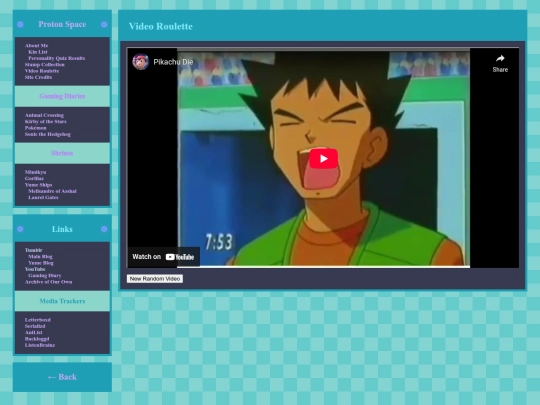The height and width of the screenshot is (405, 540).
Task: Open Watch on YouTube logo link
Action: click(179, 257)
